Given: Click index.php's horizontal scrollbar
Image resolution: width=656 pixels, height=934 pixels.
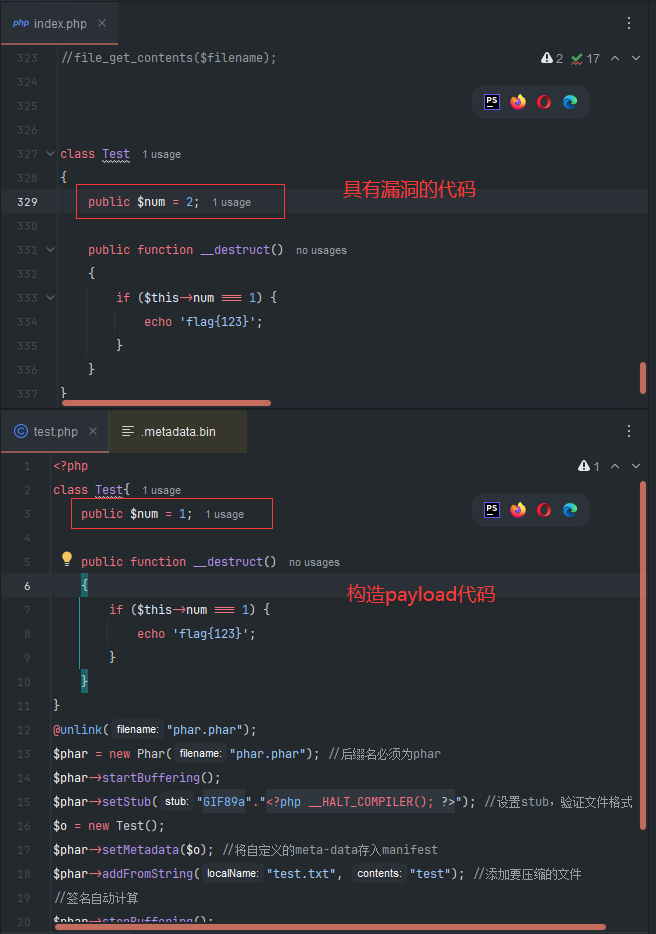Looking at the screenshot, I should 165,403.
